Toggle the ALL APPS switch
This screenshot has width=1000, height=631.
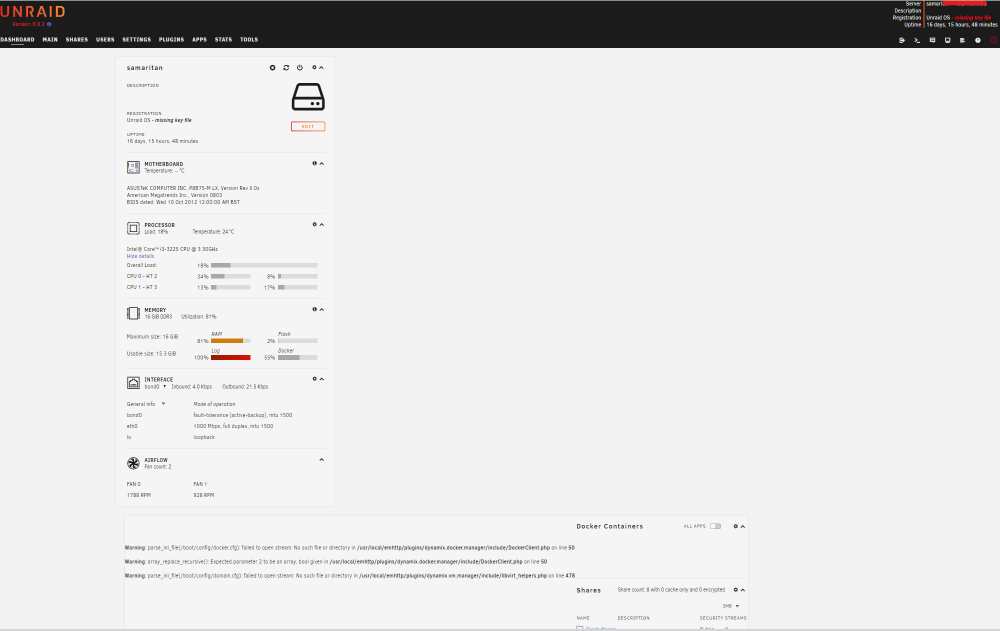pos(716,526)
